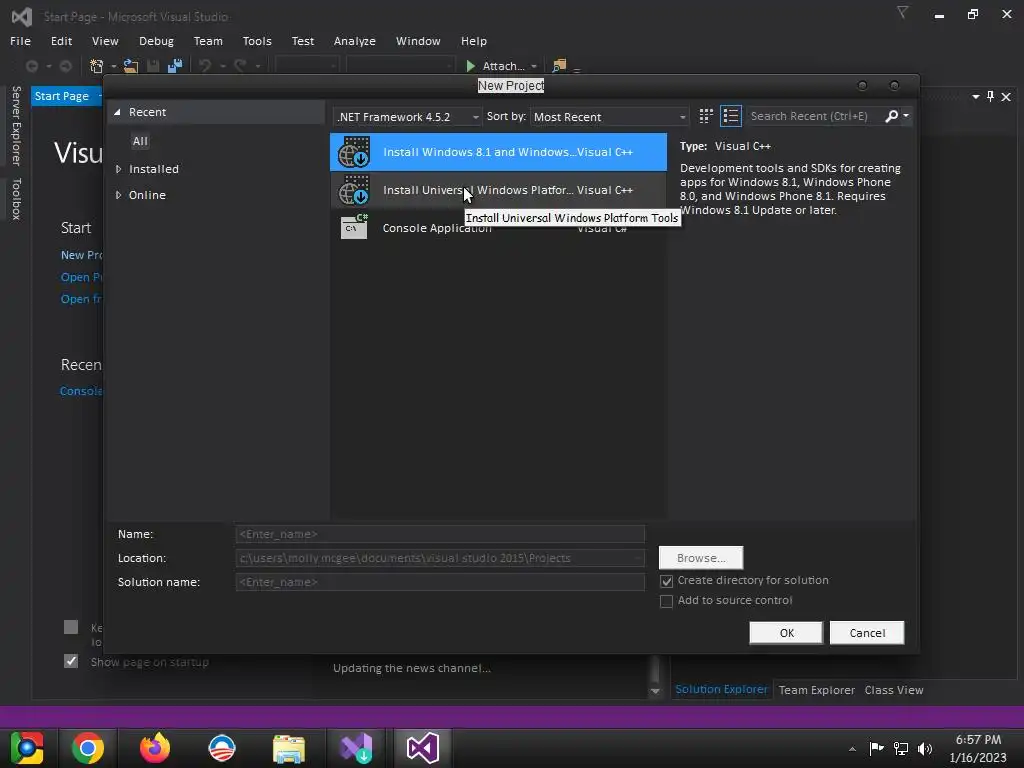Click the network tray icon
The height and width of the screenshot is (768, 1024).
[x=901, y=748]
